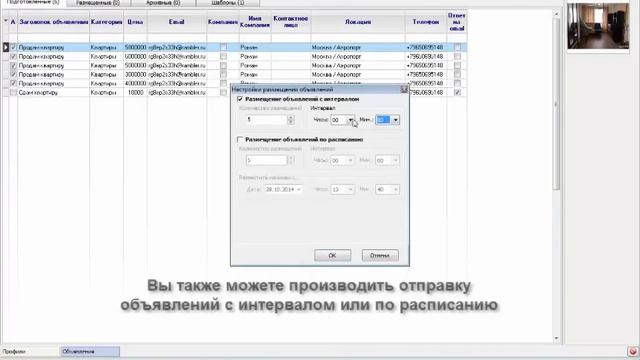The image size is (640, 360).
Task: Toggle Ответ на email checkbox in the 10000 row
Action: (457, 93)
